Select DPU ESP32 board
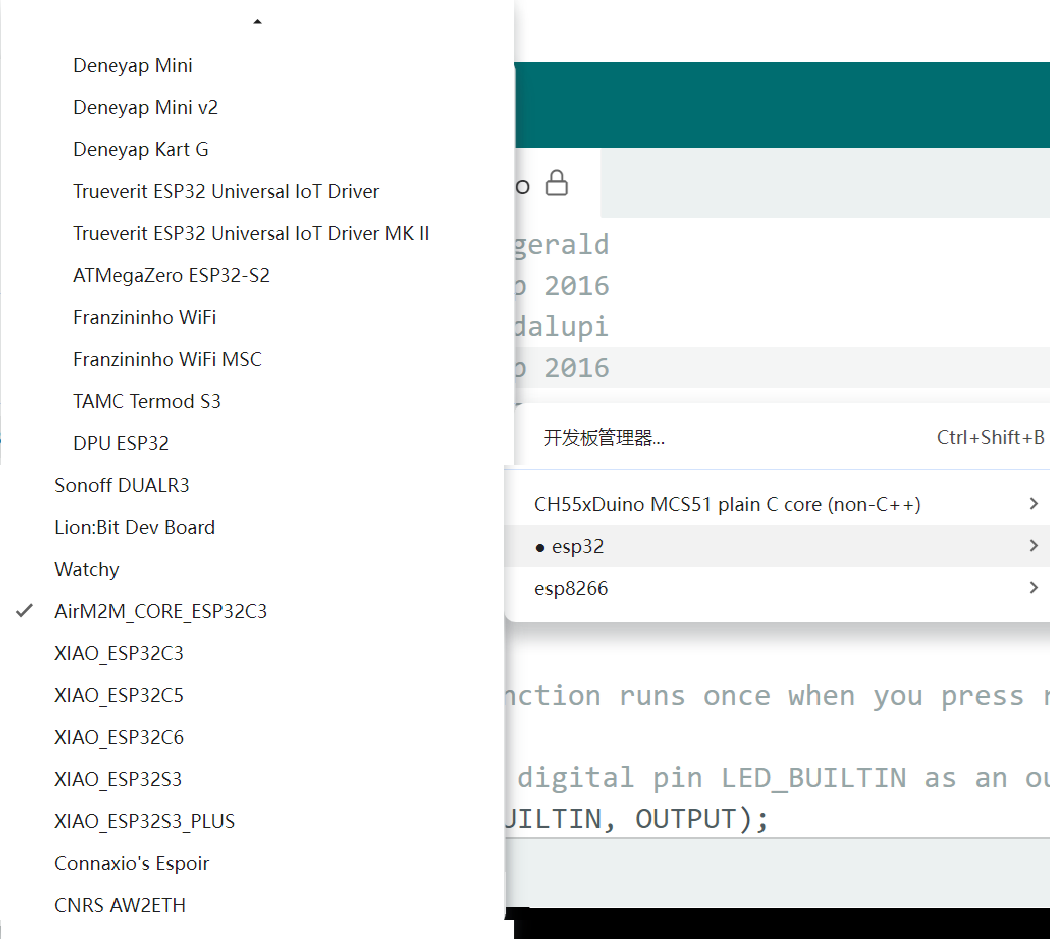 tap(121, 443)
